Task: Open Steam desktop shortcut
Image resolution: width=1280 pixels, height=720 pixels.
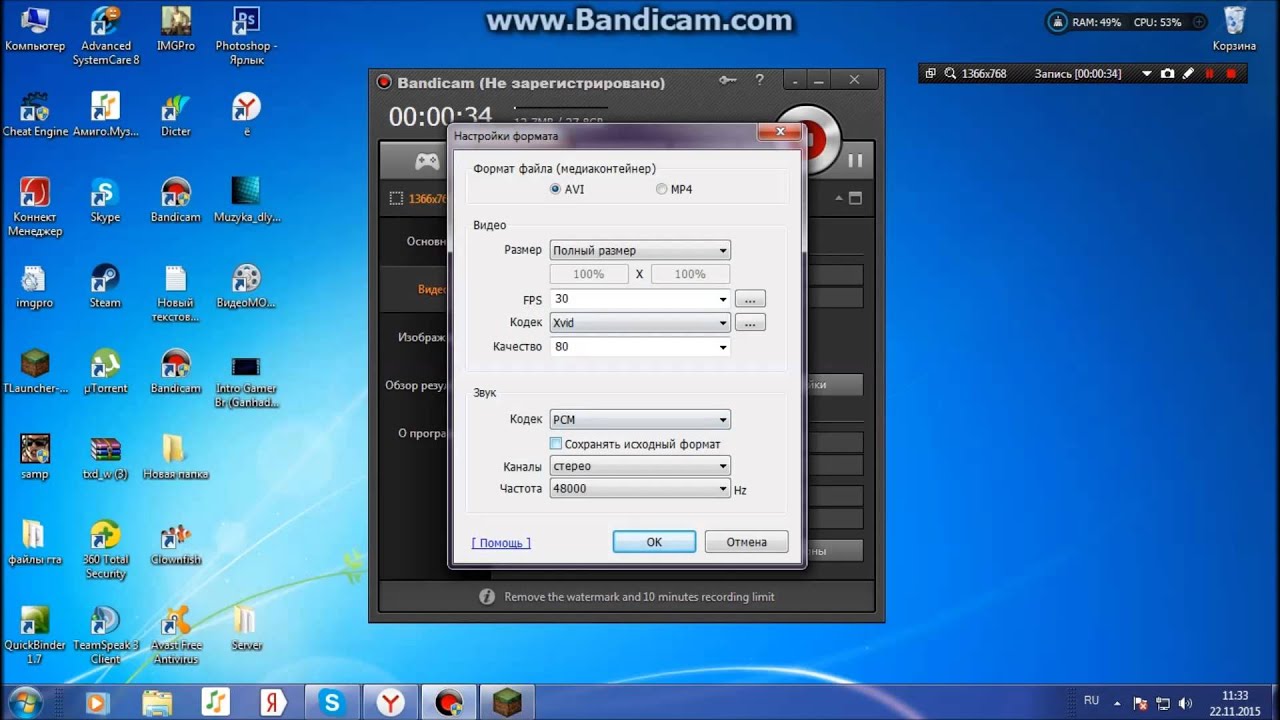Action: coord(105,285)
